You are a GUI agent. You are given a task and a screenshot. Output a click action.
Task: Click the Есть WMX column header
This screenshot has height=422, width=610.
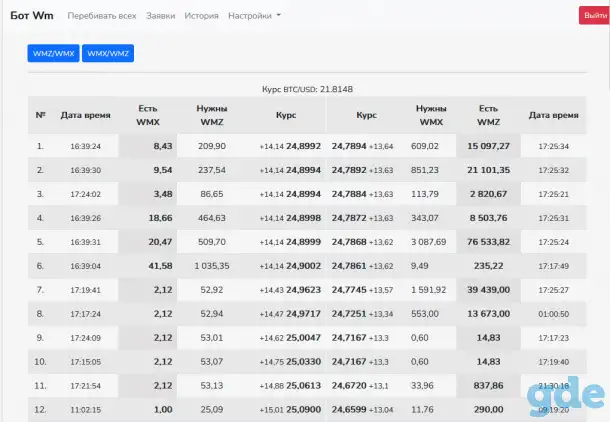[x=148, y=115]
